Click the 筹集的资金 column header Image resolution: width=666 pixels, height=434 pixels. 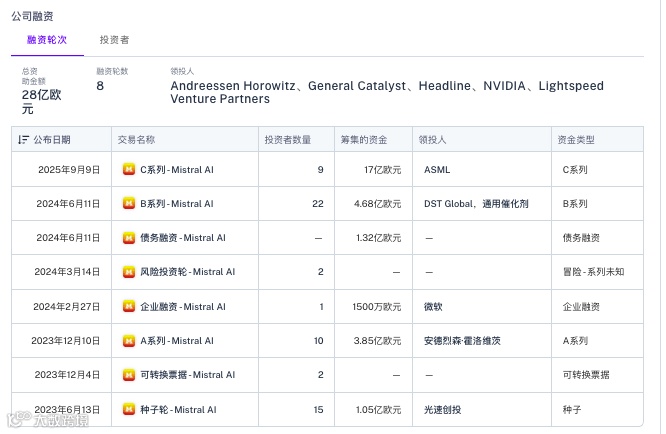[x=364, y=140]
